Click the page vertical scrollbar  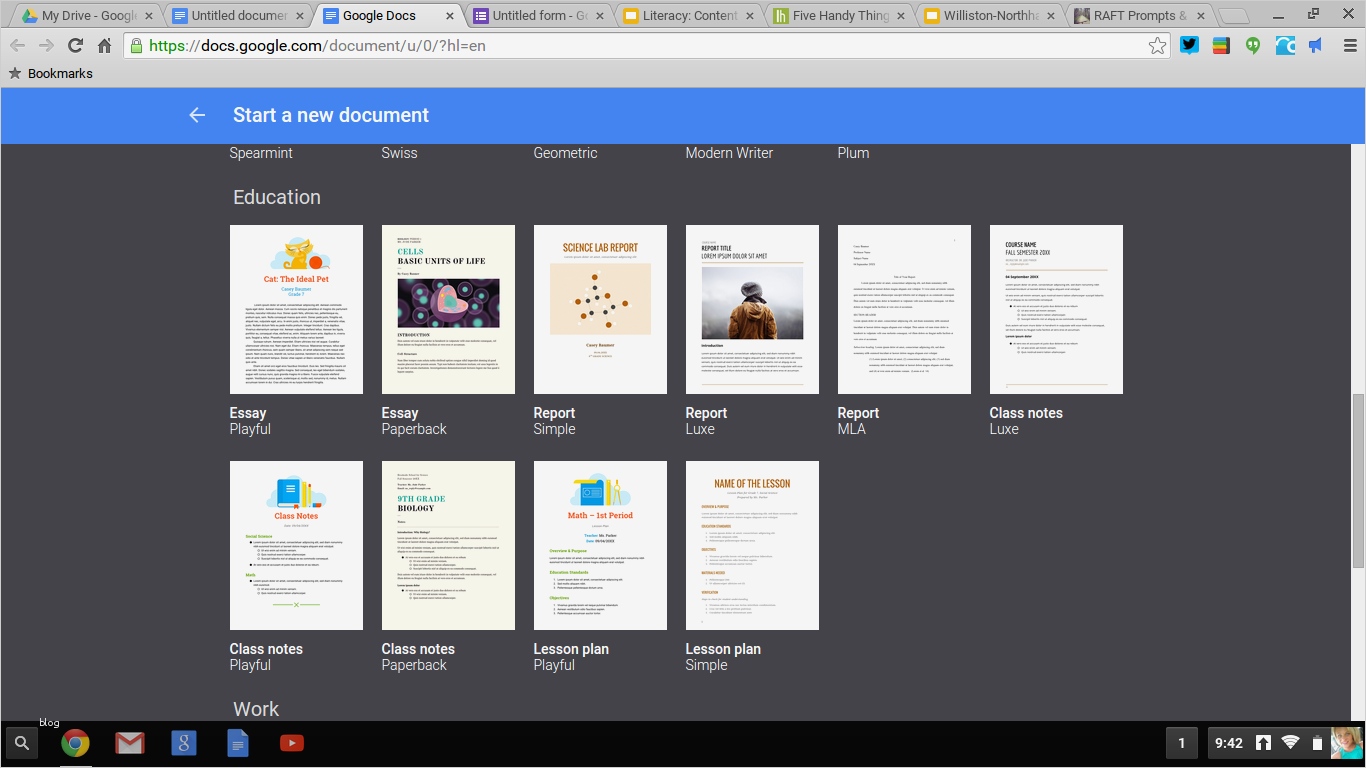[x=1357, y=480]
